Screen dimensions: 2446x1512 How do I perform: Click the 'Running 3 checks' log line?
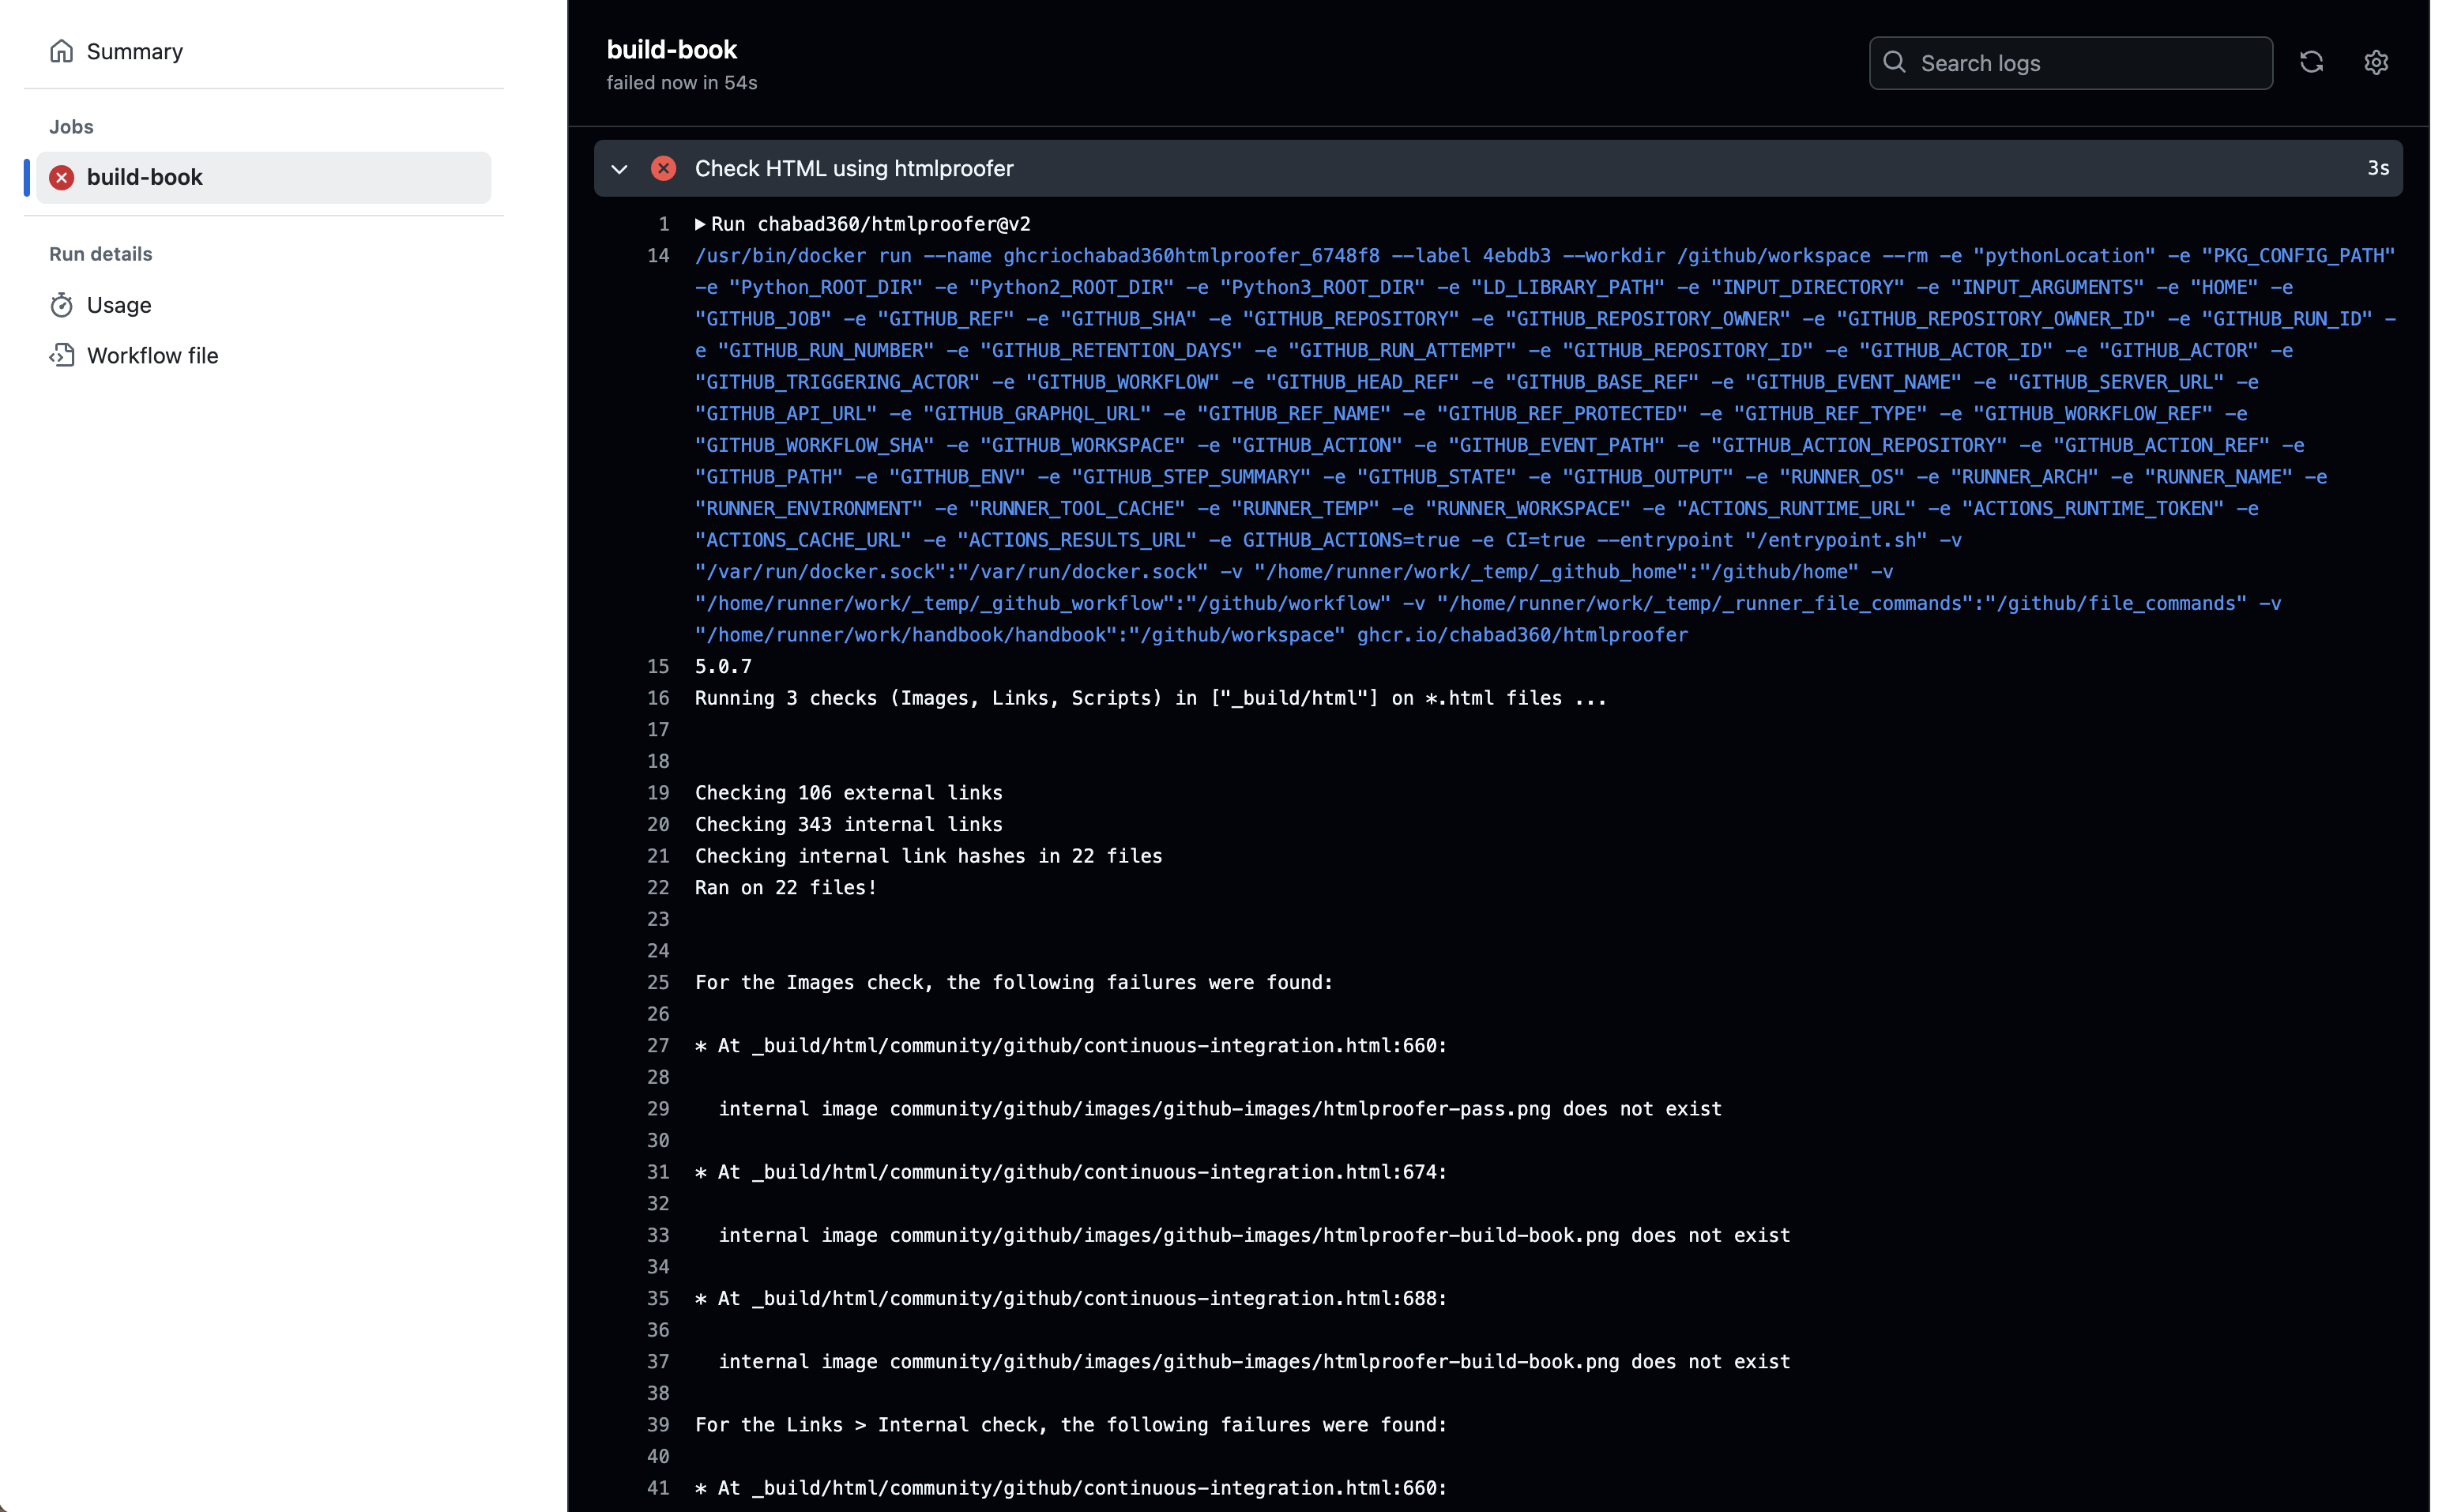tap(1150, 698)
